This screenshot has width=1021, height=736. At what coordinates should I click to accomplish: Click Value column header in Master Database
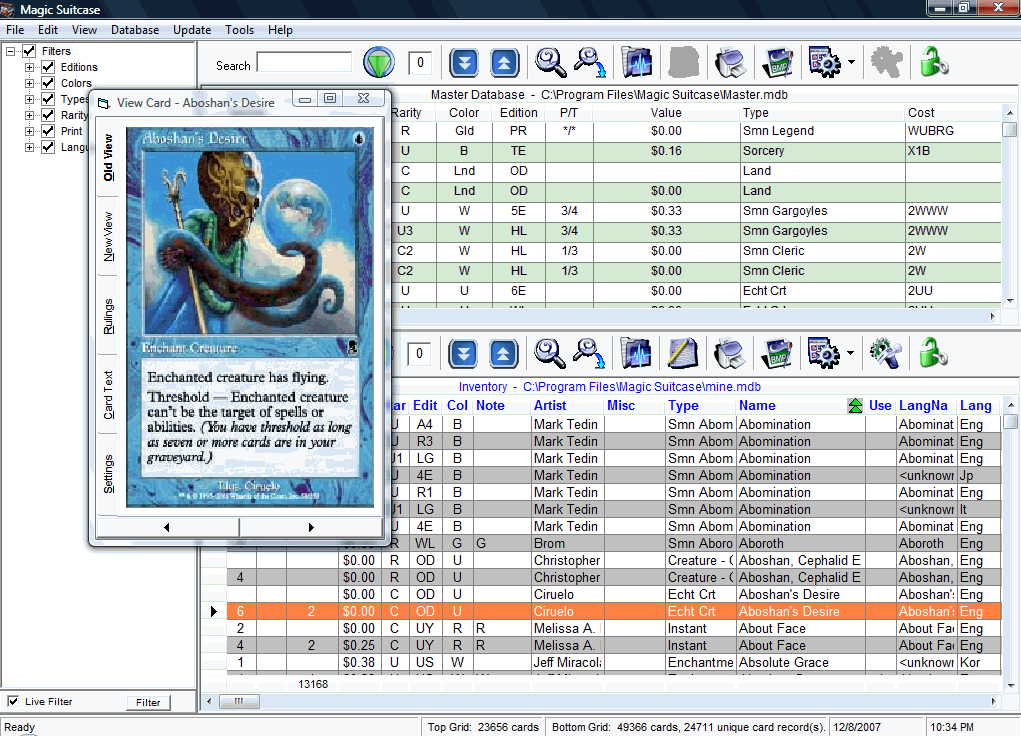[666, 113]
